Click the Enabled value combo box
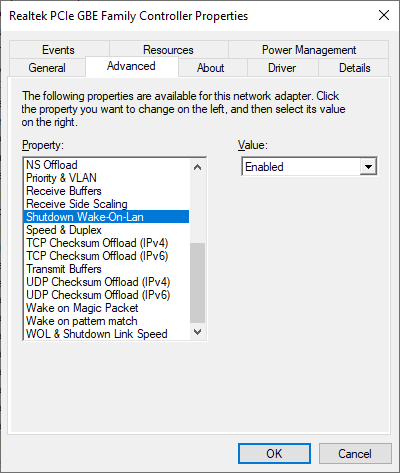 click(309, 166)
